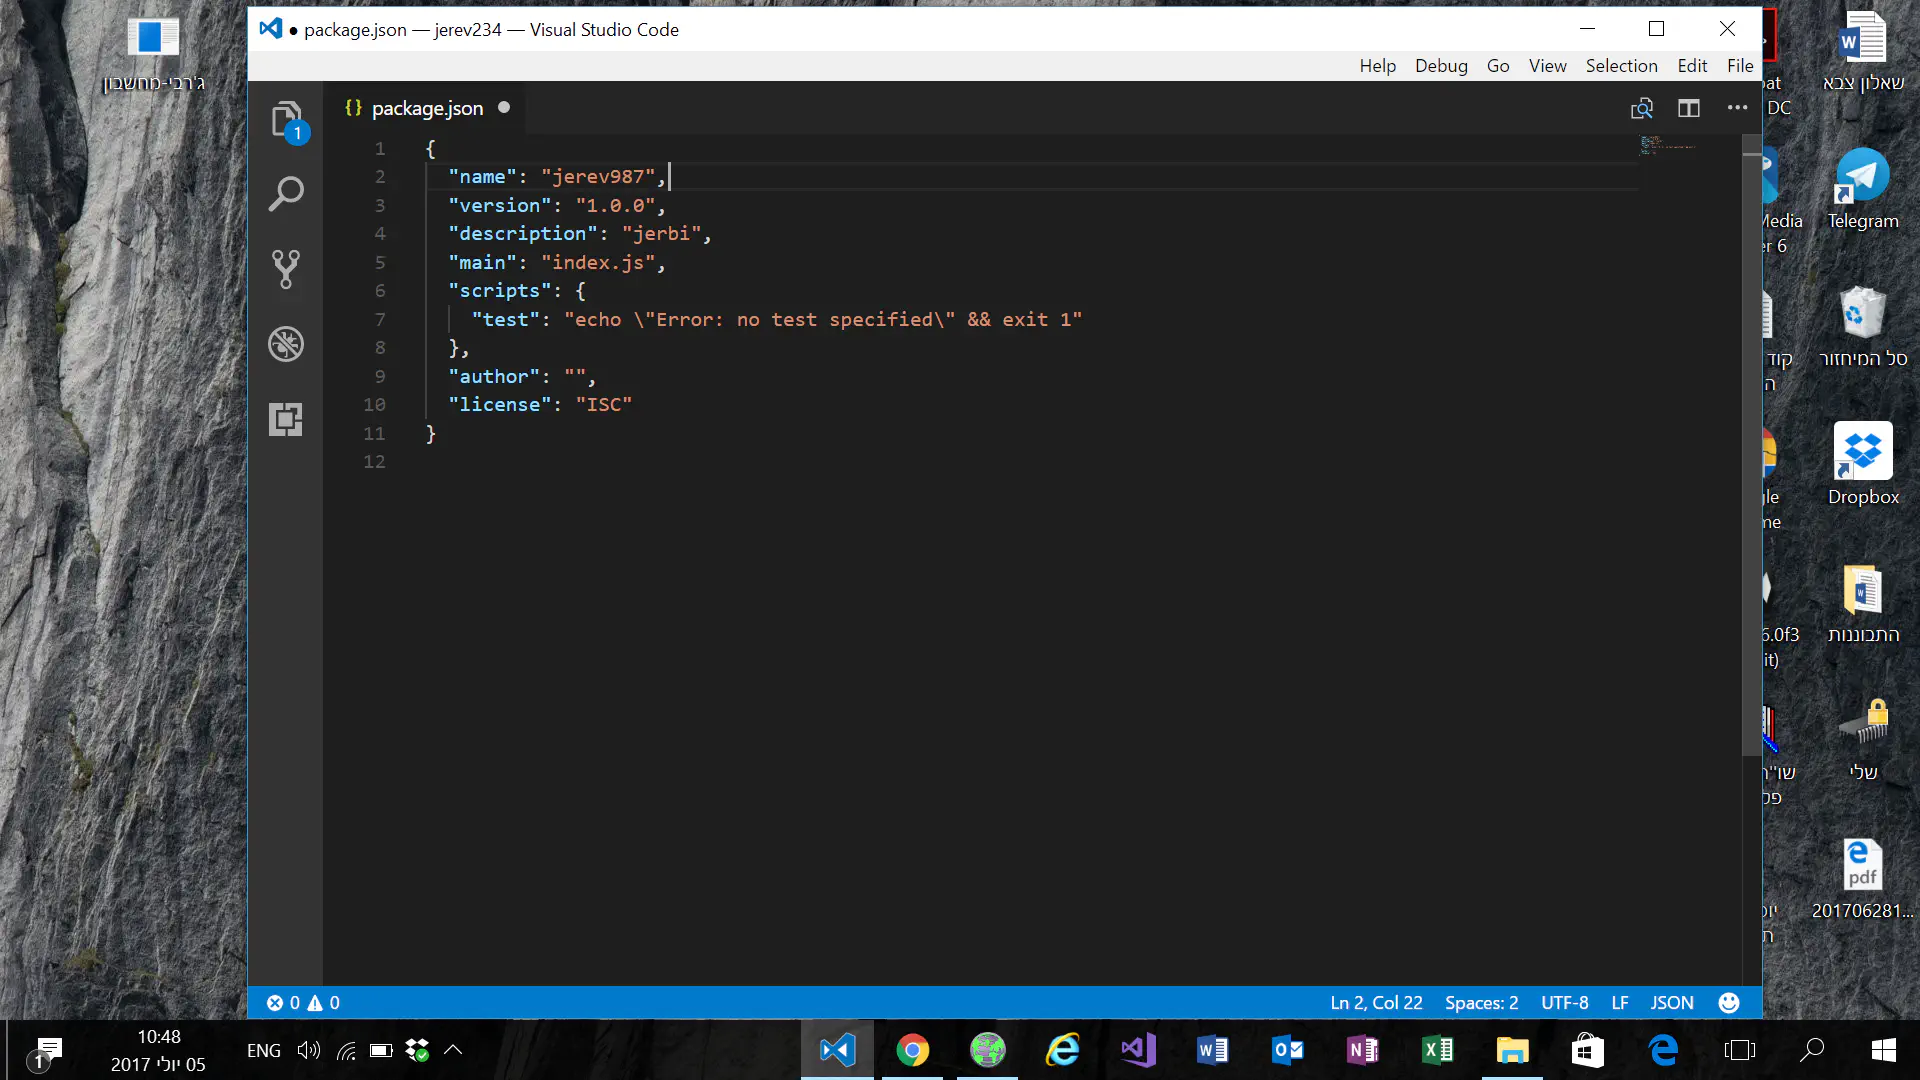Open the Selection menu
This screenshot has height=1080, width=1920.
[x=1621, y=66]
